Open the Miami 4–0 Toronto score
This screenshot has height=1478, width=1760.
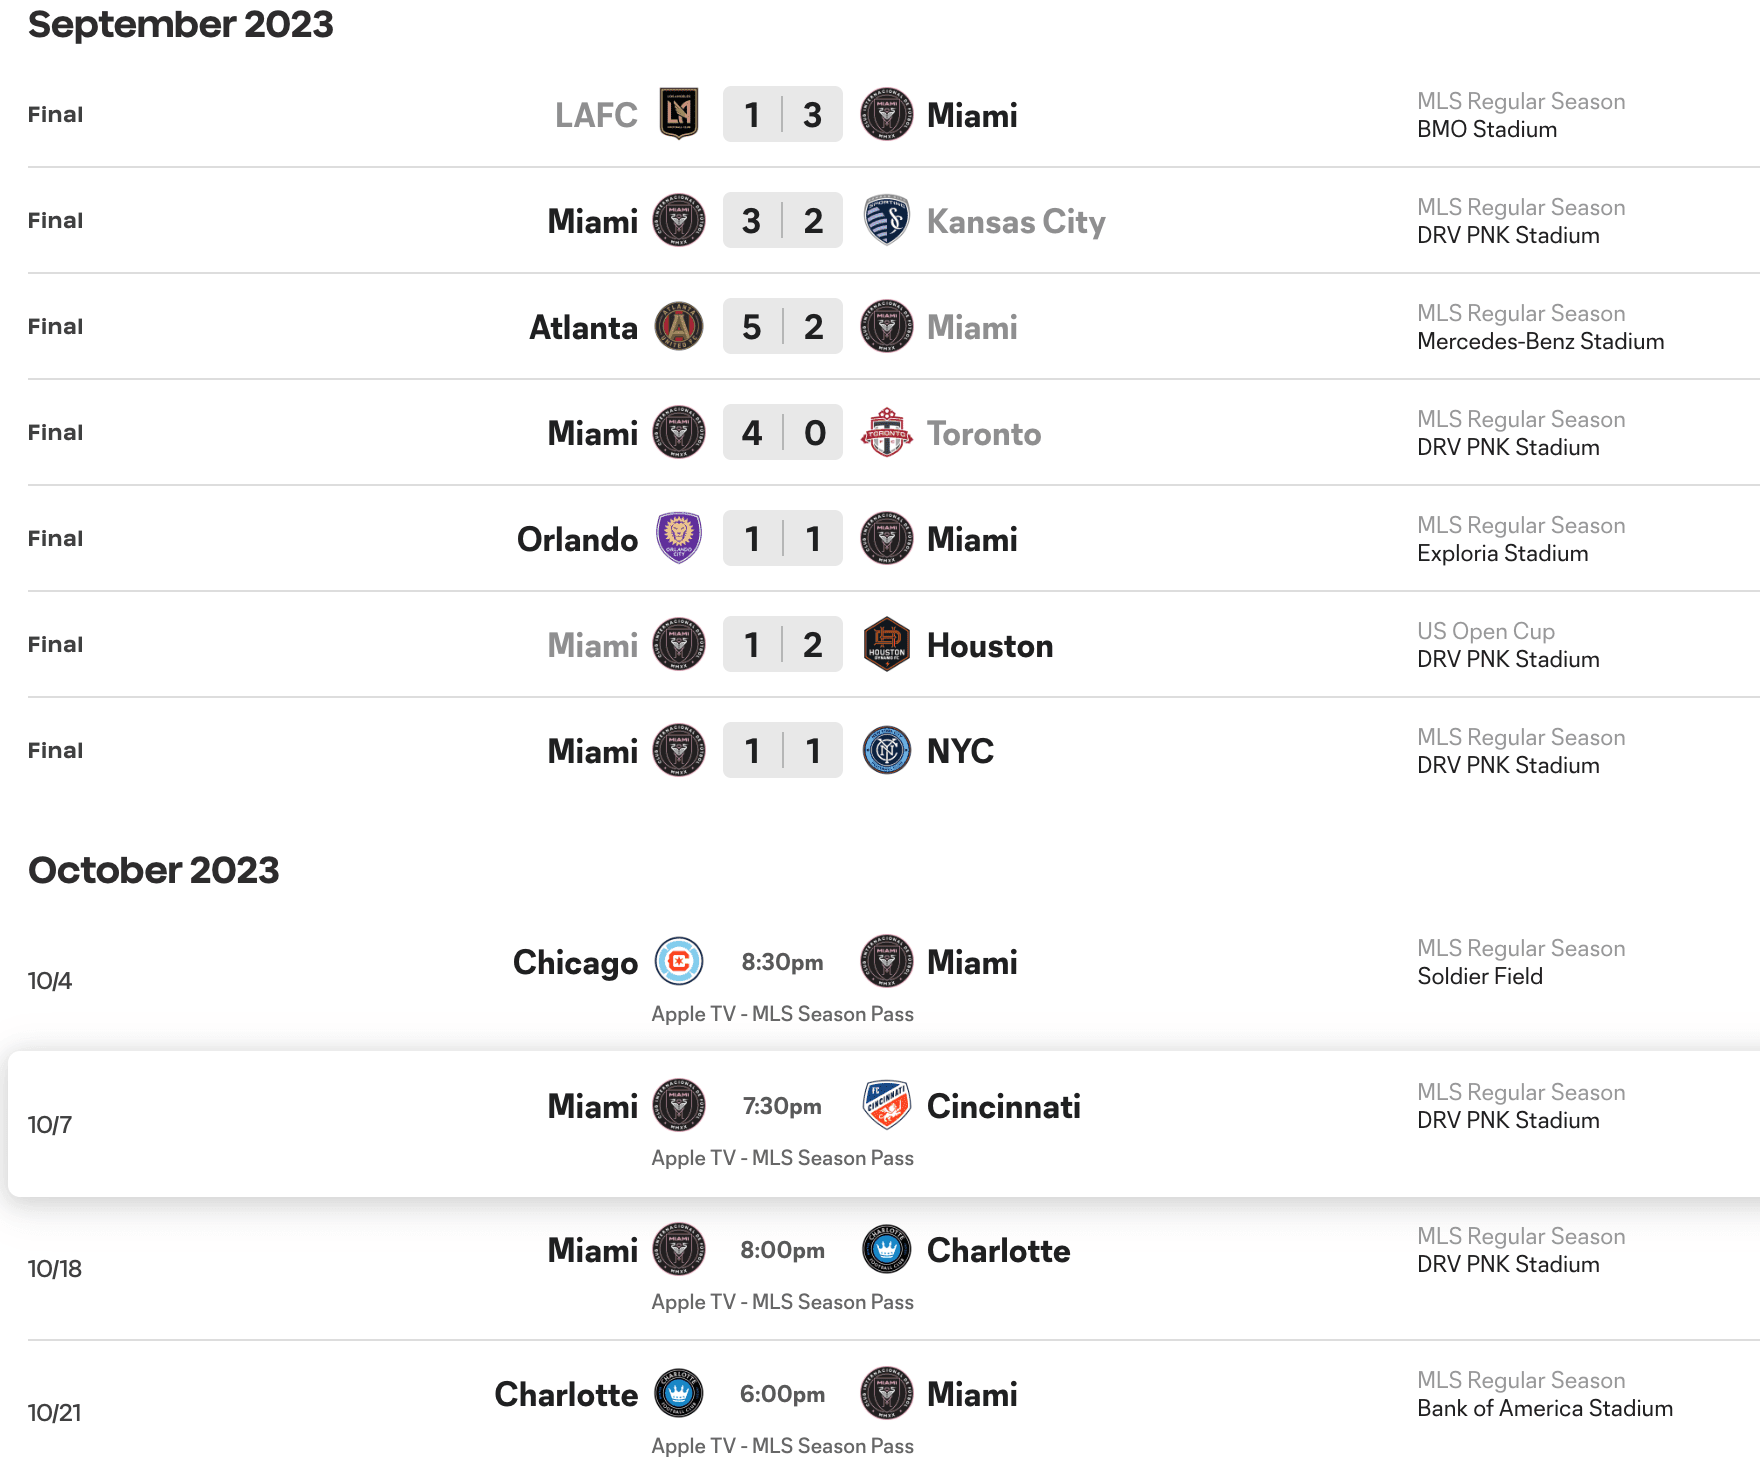(x=782, y=432)
